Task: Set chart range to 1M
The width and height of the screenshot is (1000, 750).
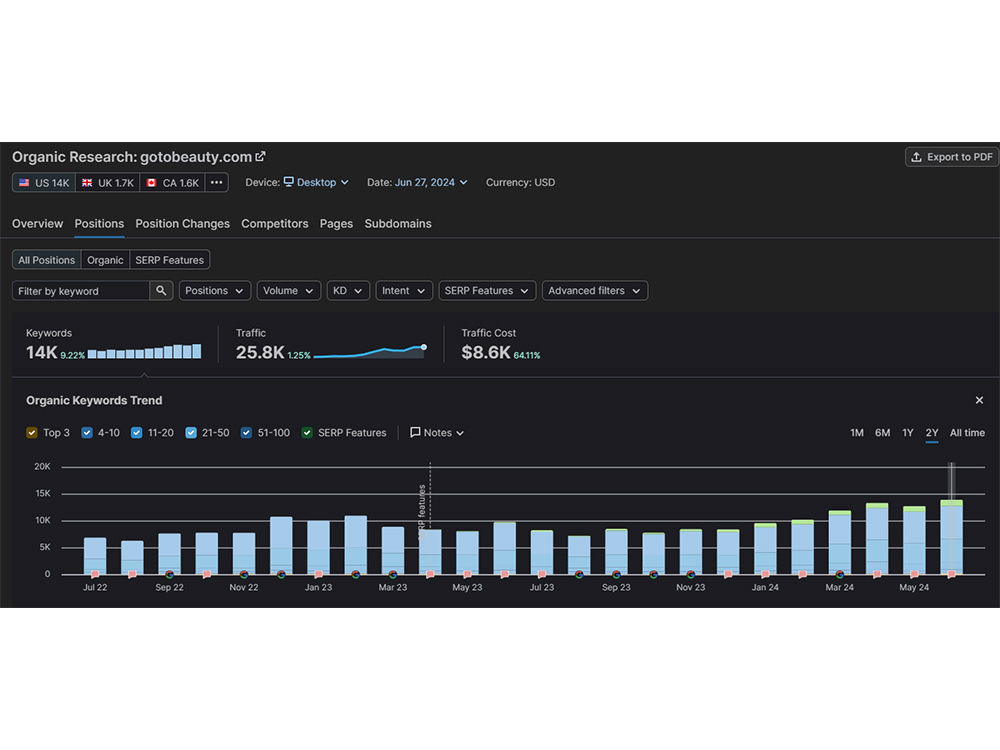Action: (x=857, y=433)
